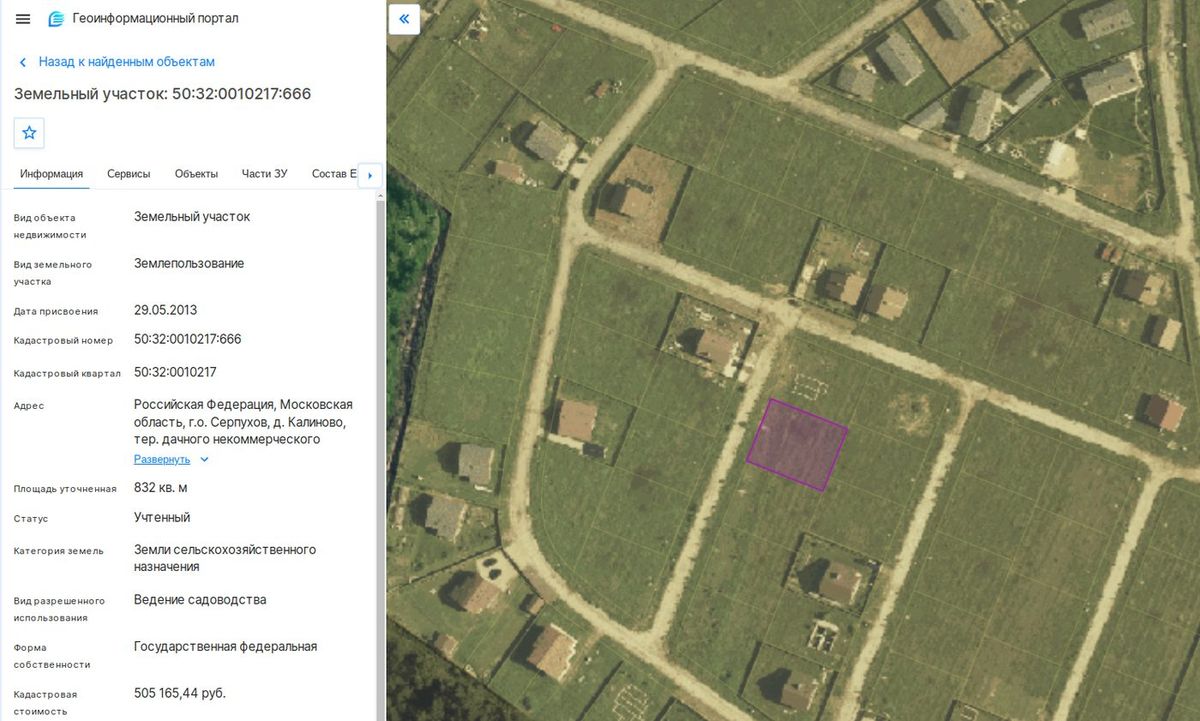Image resolution: width=1200 pixels, height=721 pixels.
Task: Open the partially visible Состав tab
Action: click(x=334, y=174)
